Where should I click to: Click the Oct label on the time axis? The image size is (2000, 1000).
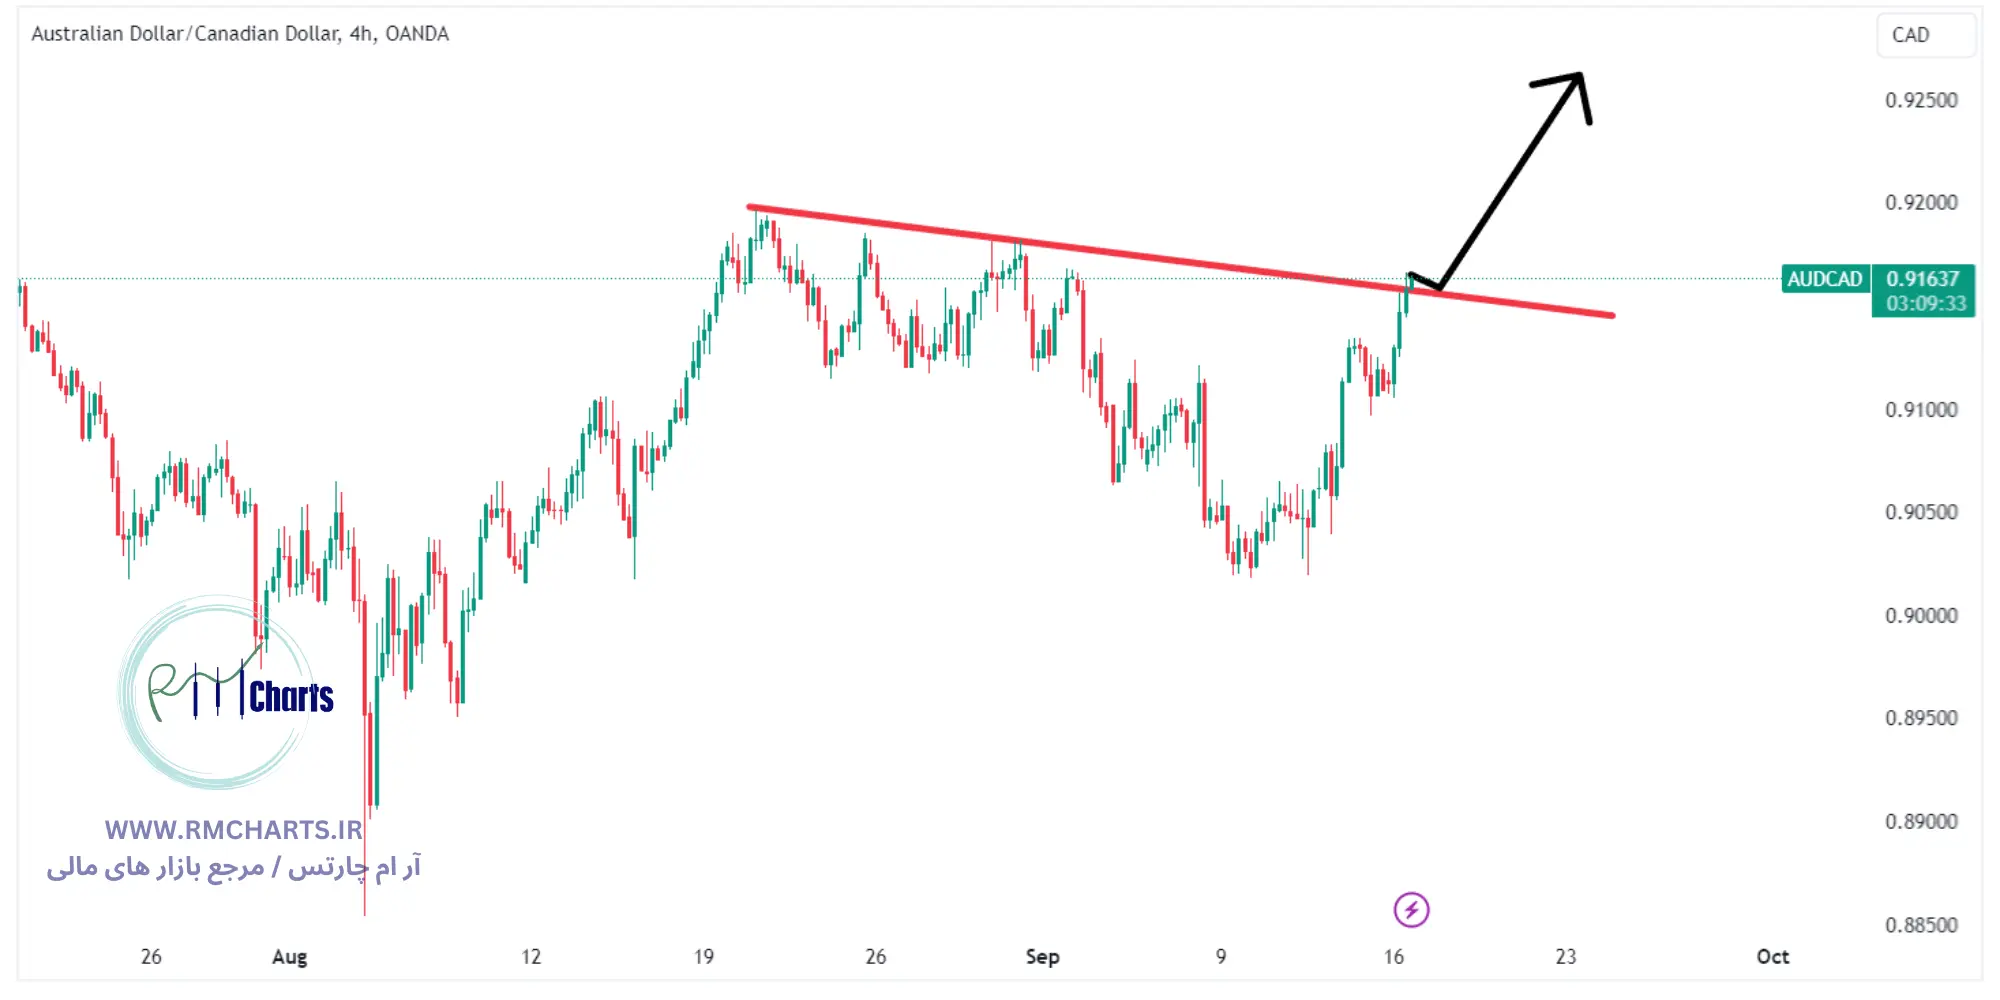pyautogui.click(x=1771, y=956)
